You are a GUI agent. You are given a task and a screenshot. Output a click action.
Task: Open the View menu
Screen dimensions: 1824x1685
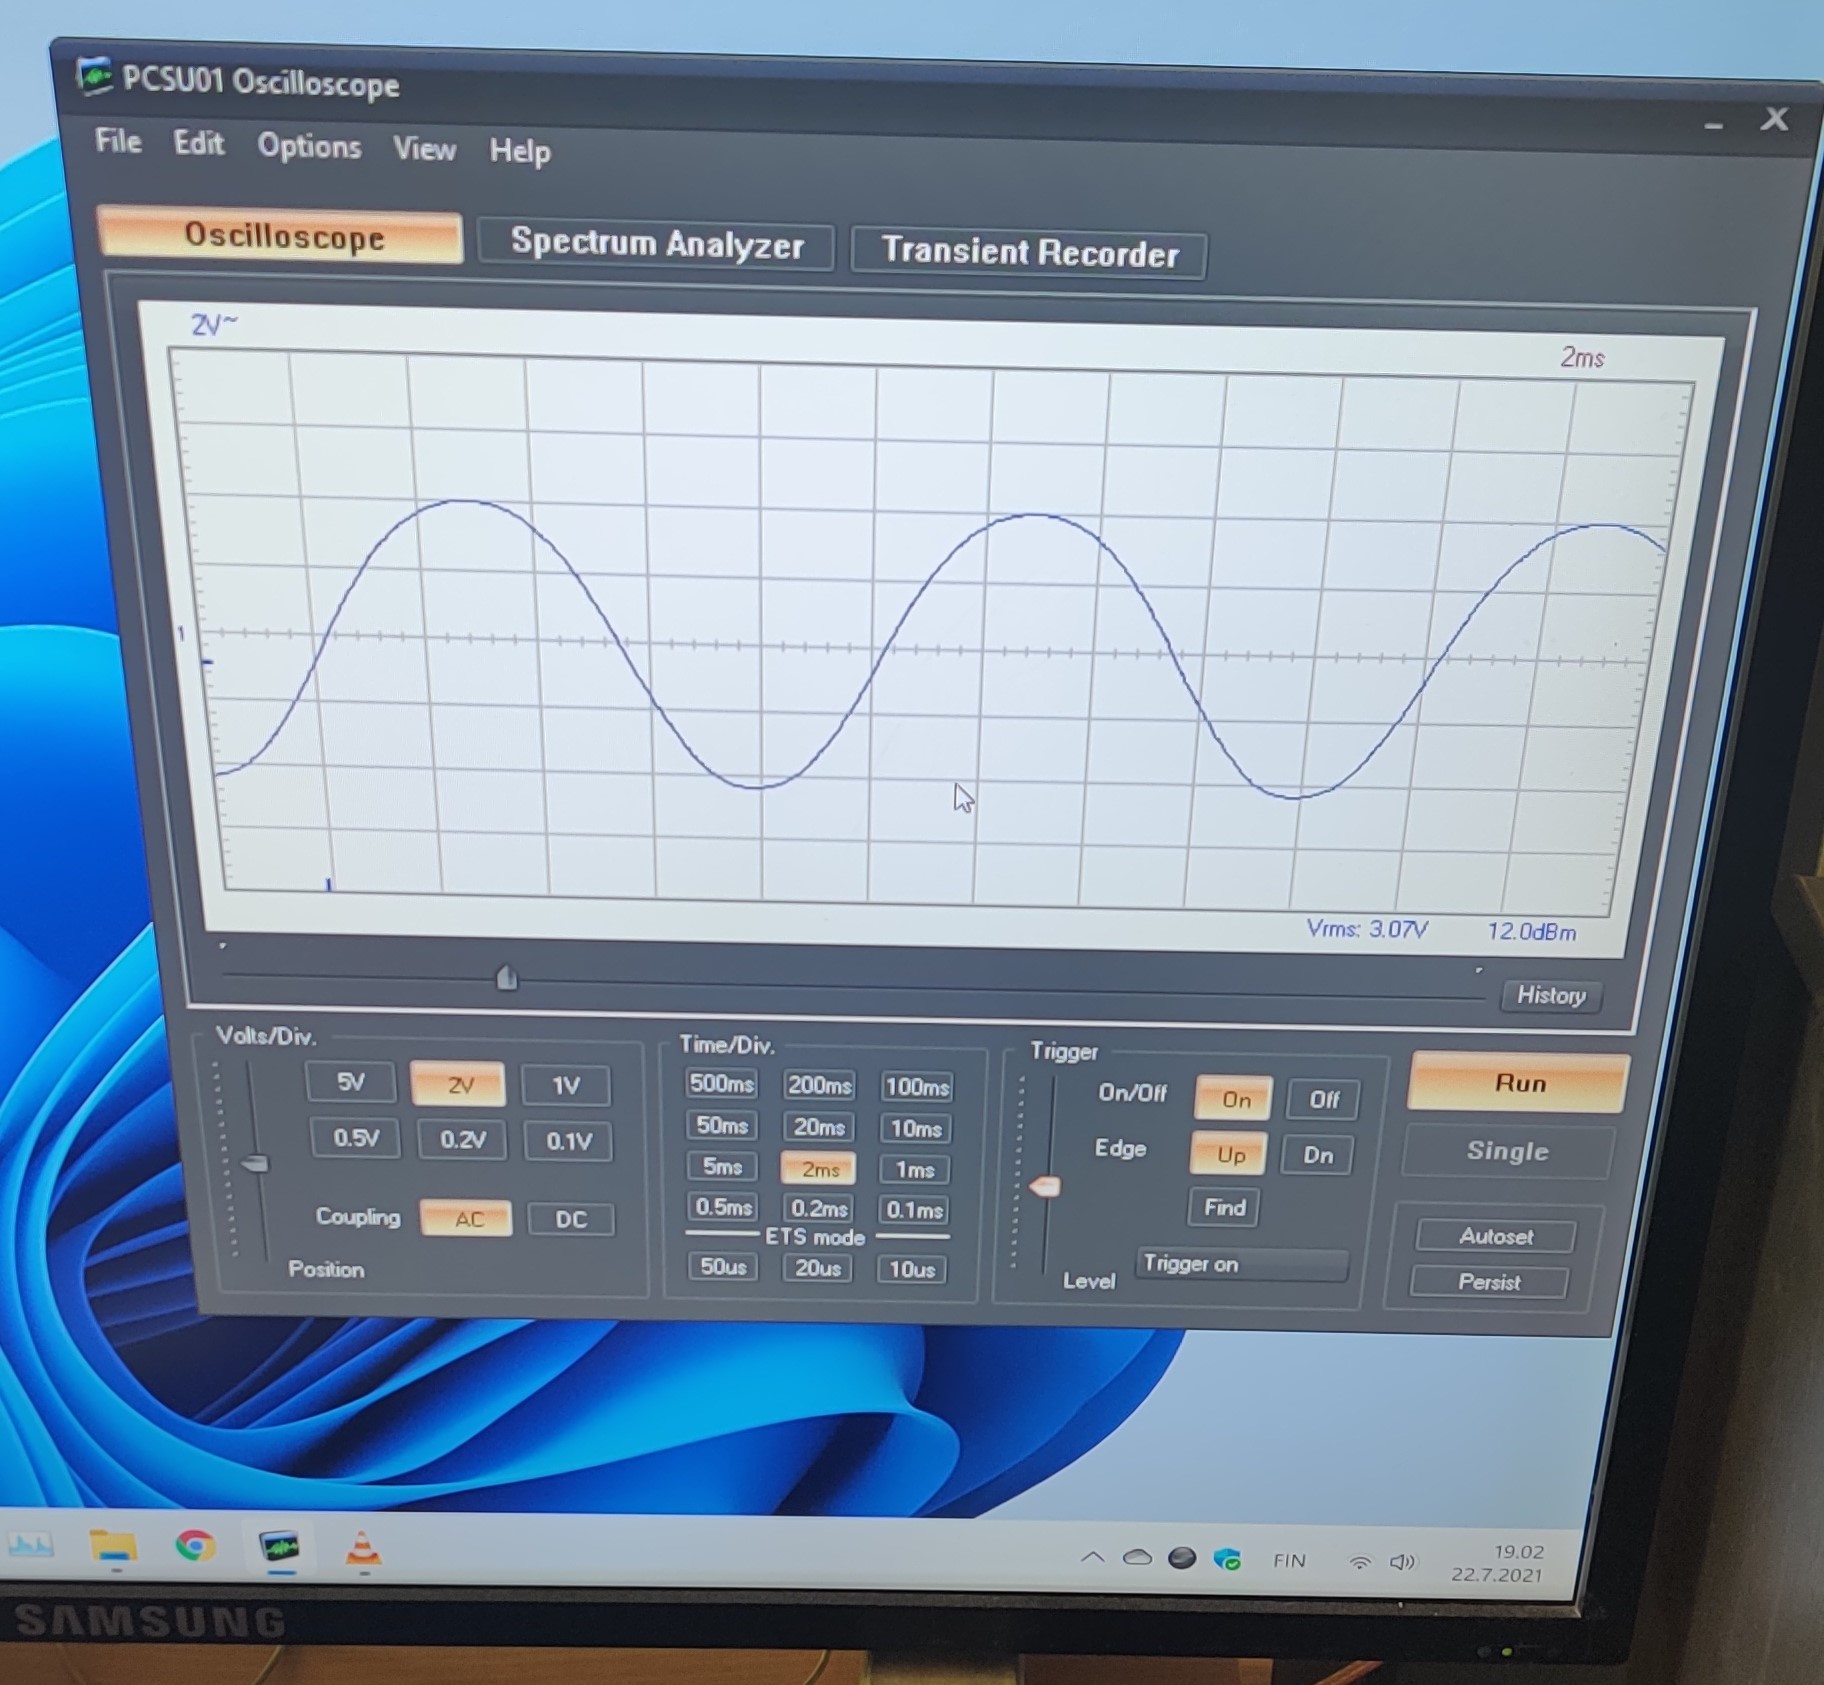(x=424, y=149)
